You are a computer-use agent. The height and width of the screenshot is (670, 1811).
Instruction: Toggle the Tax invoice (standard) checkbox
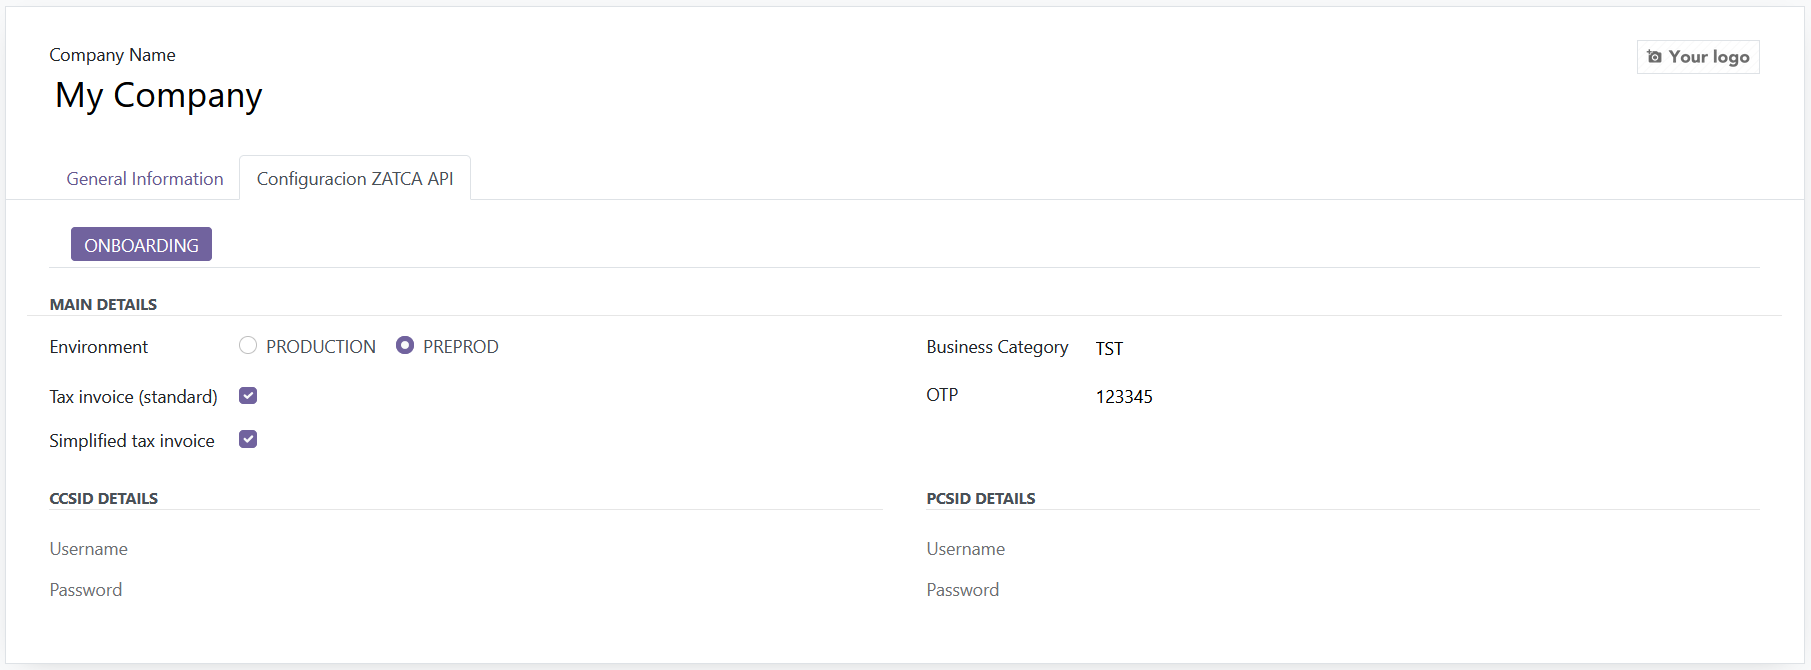(x=248, y=396)
